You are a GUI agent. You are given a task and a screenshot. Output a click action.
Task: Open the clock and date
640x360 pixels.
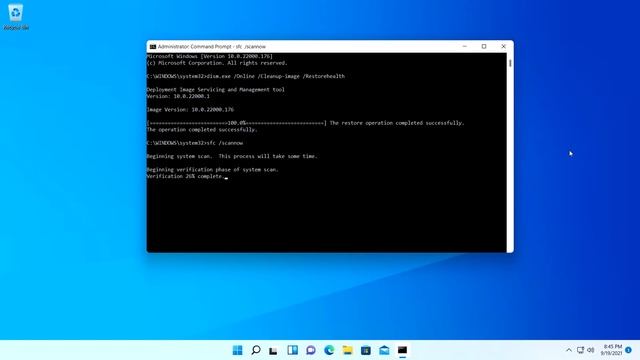(x=611, y=350)
